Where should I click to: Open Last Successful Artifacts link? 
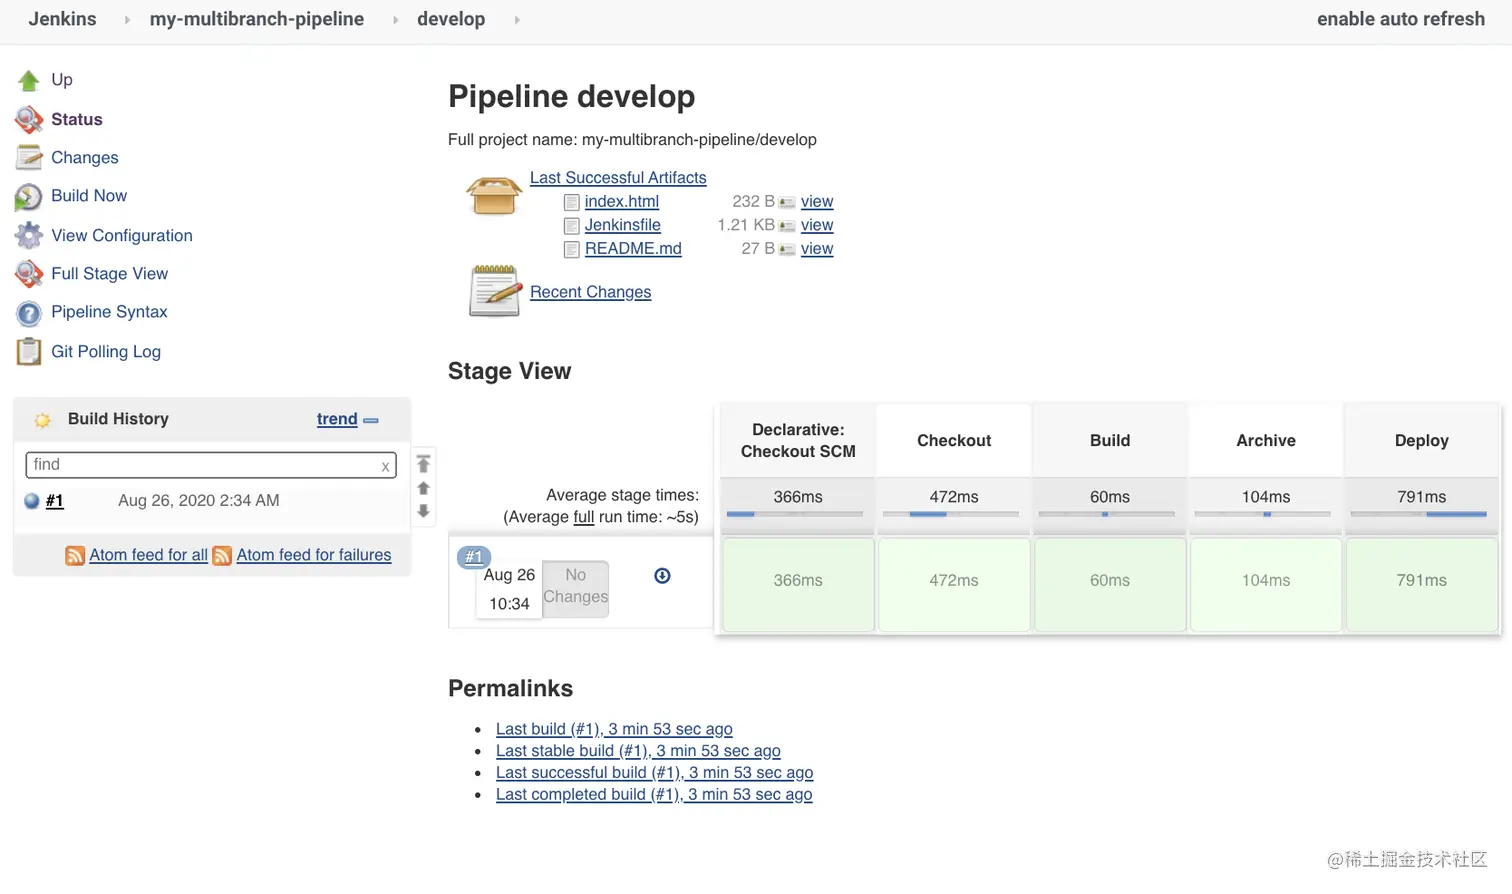(618, 177)
